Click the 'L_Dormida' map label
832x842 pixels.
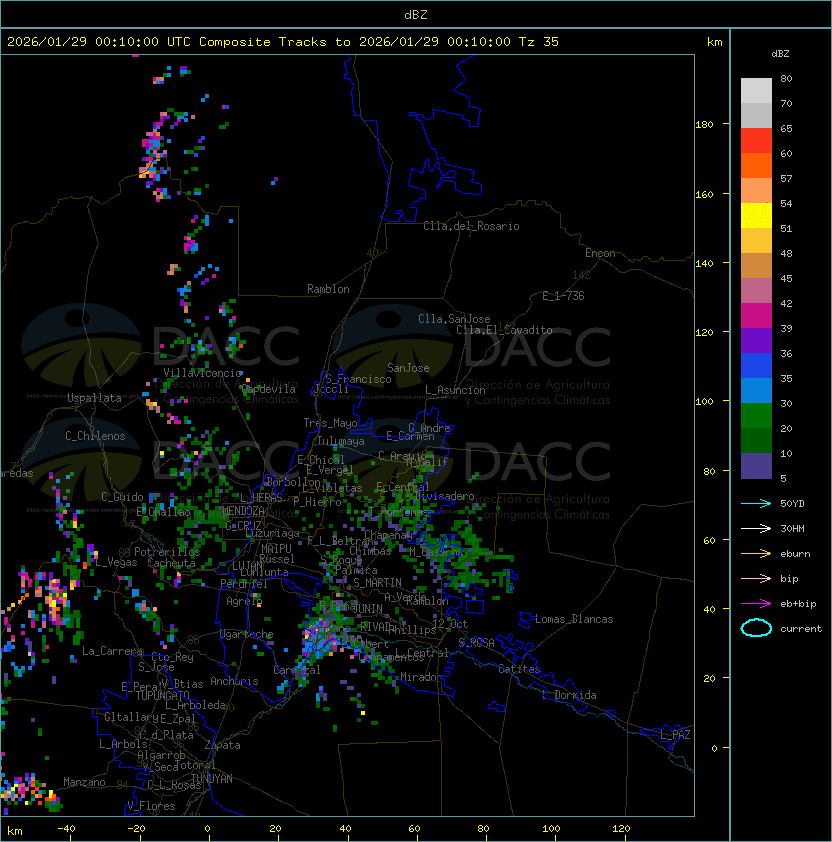[569, 695]
